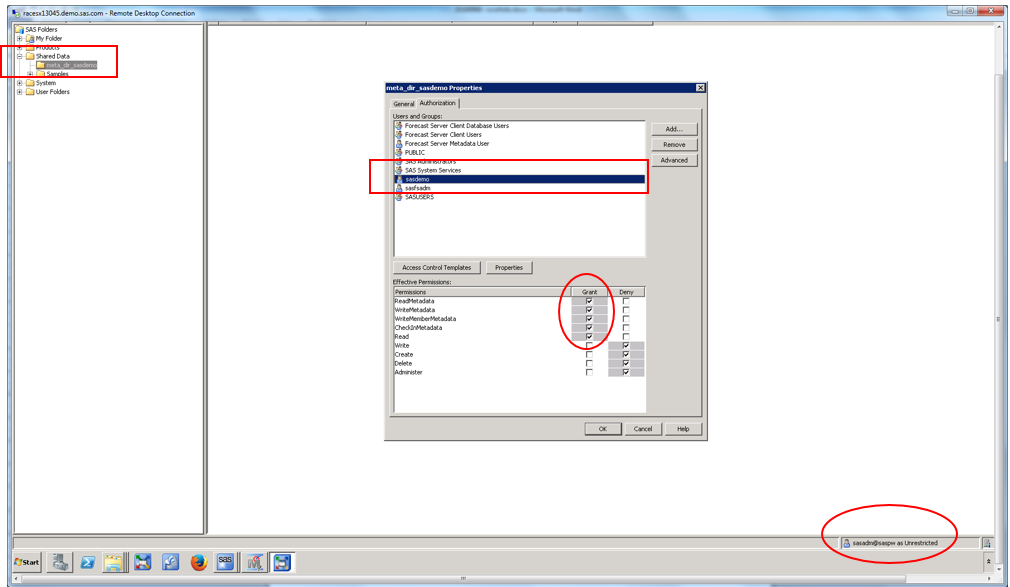Click the SAS icon in the taskbar
Screen dimensions: 1010x587
225,562
